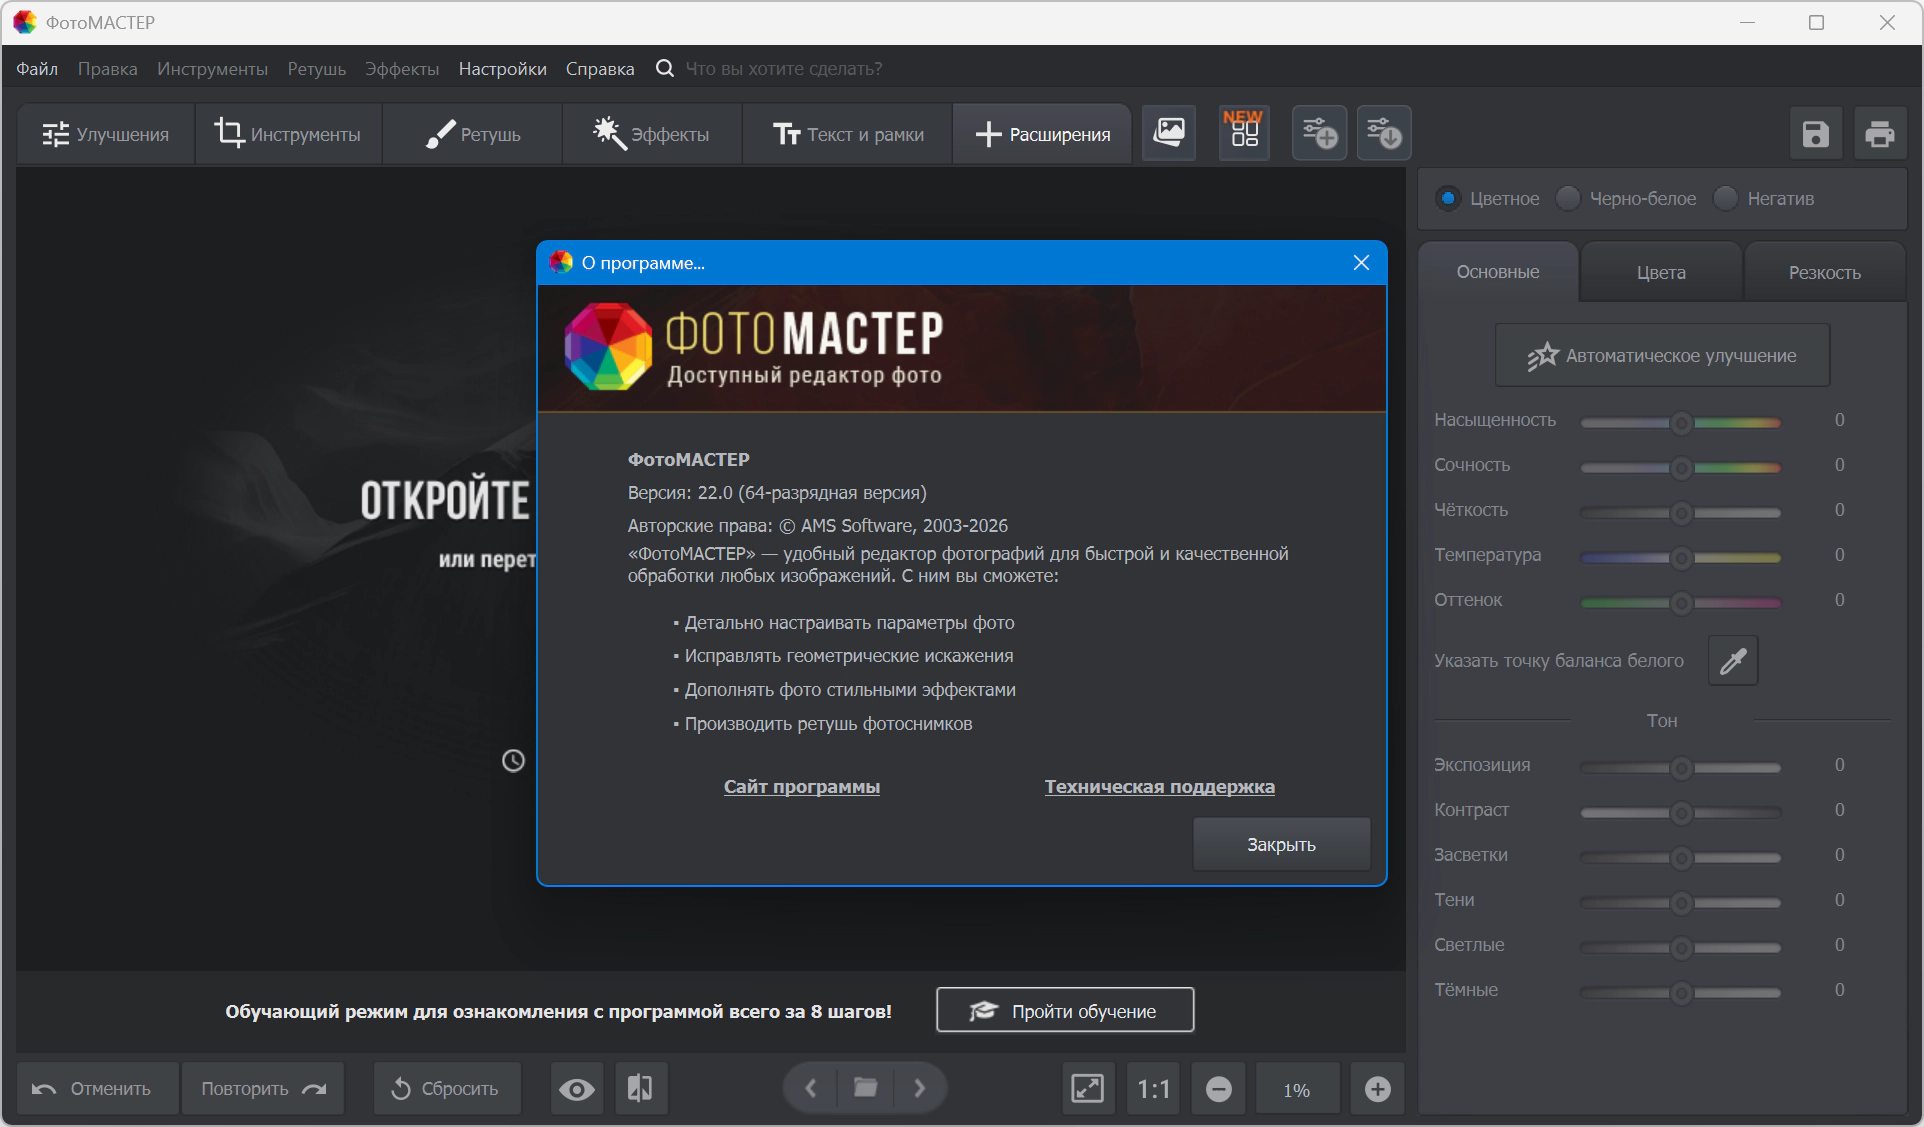Toggle the eye preview original view
The height and width of the screenshot is (1127, 1924).
pos(576,1089)
